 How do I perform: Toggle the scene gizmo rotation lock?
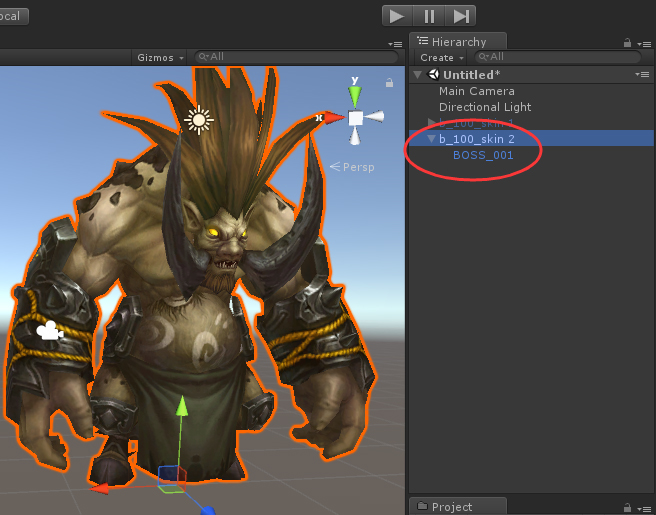coord(390,83)
